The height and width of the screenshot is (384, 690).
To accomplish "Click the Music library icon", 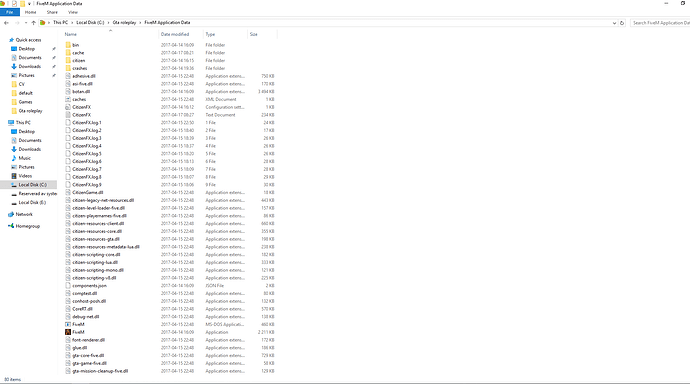I will (14, 158).
